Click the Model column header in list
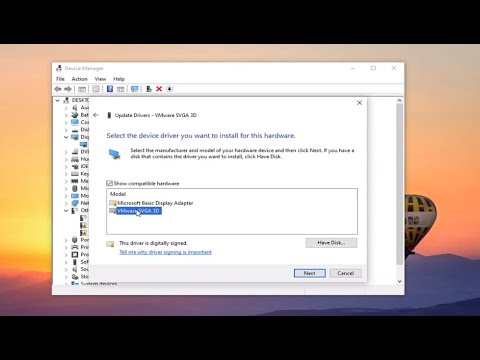 point(118,194)
